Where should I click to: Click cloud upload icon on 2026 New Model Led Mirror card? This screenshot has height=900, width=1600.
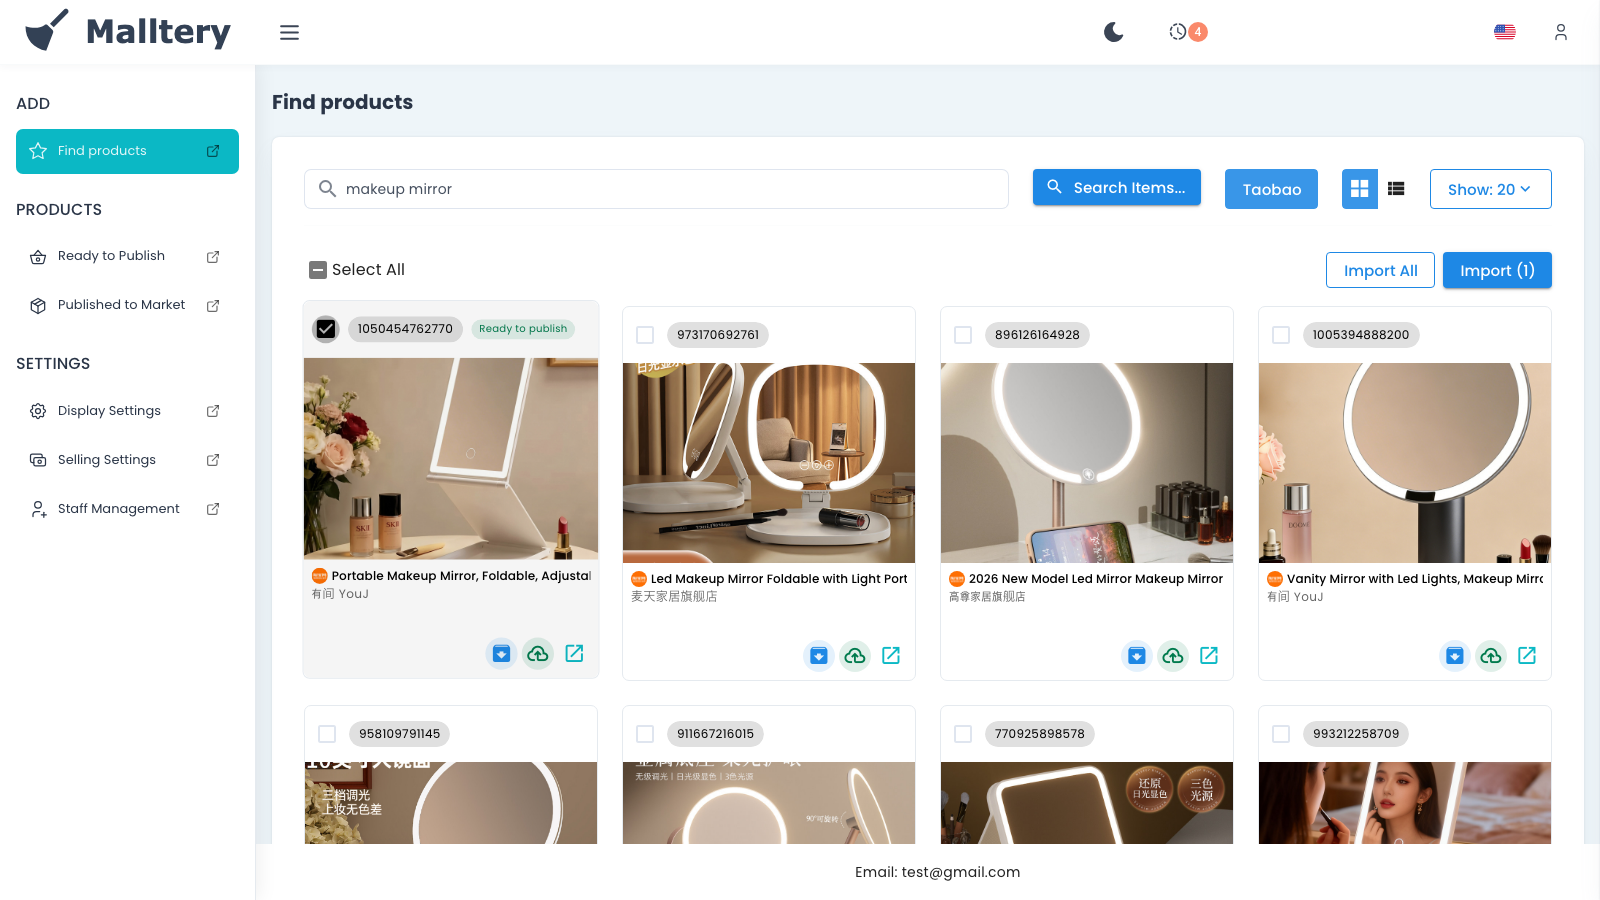[x=1173, y=656]
